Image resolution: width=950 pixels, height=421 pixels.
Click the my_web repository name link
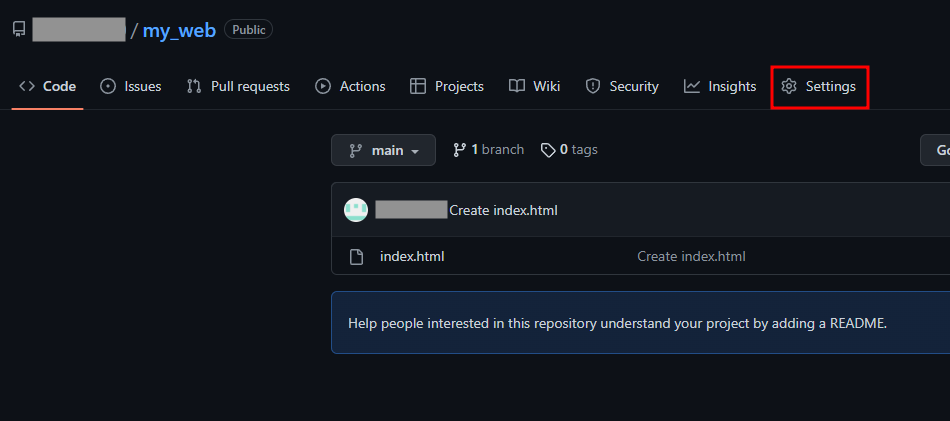click(179, 30)
